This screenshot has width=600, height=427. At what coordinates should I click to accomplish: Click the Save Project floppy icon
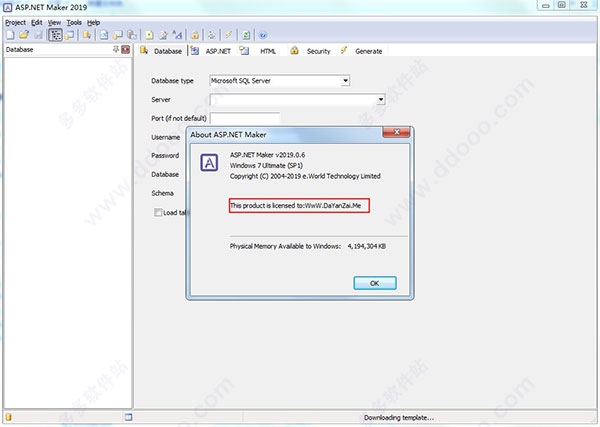click(x=38, y=35)
